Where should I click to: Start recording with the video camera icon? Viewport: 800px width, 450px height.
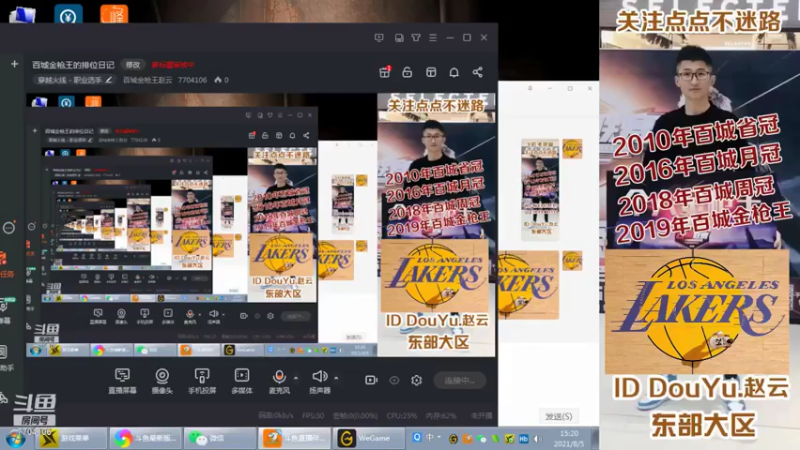pyautogui.click(x=371, y=380)
